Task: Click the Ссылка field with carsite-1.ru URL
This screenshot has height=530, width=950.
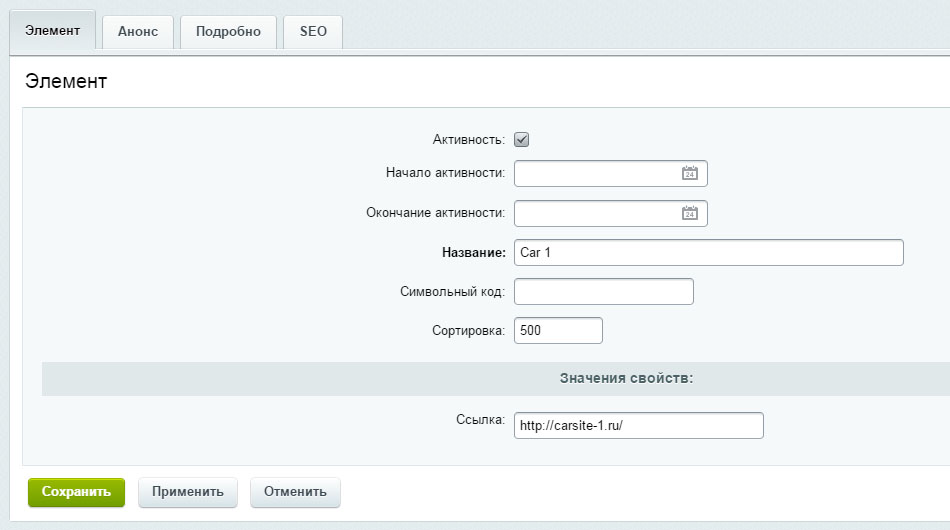Action: coord(638,426)
